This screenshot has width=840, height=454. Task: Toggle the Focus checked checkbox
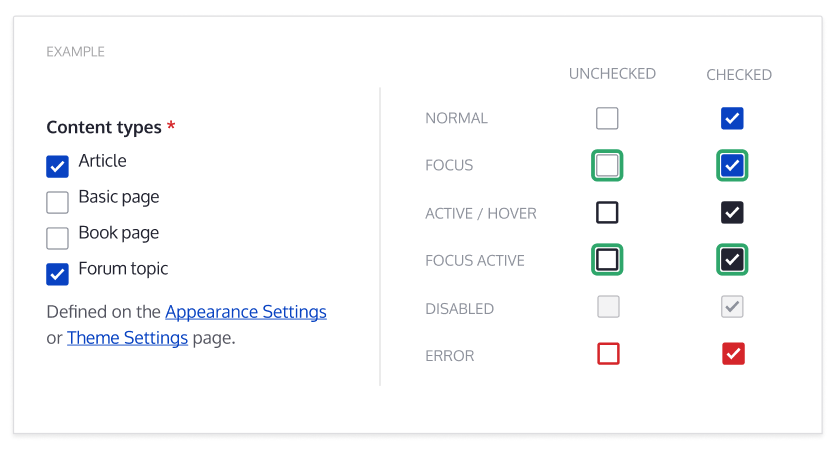(732, 165)
